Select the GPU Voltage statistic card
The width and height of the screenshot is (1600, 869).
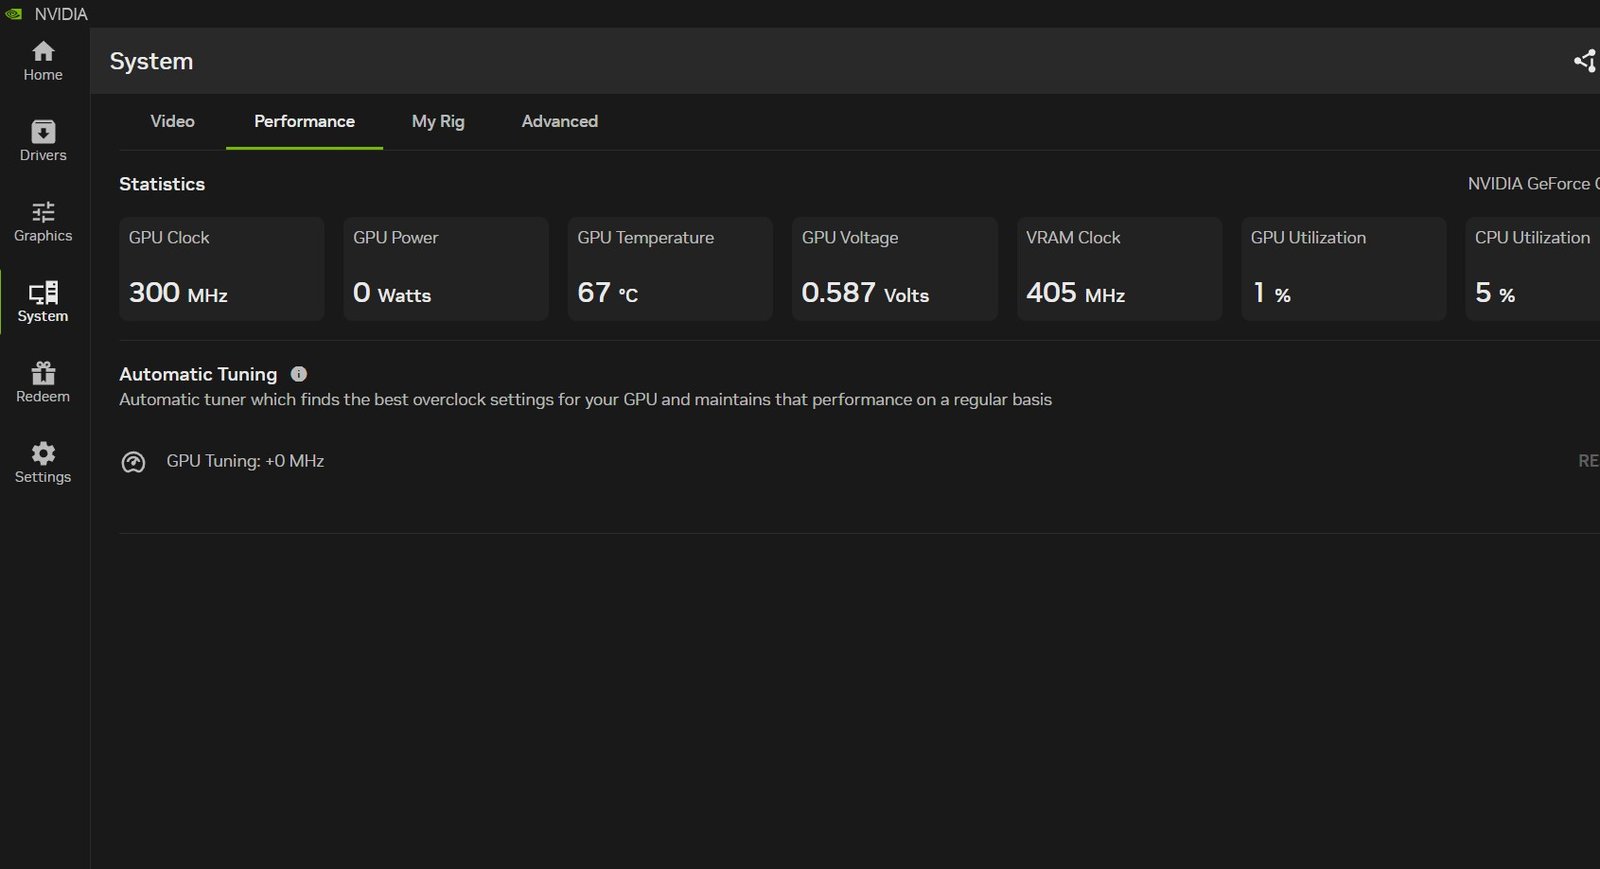point(895,268)
